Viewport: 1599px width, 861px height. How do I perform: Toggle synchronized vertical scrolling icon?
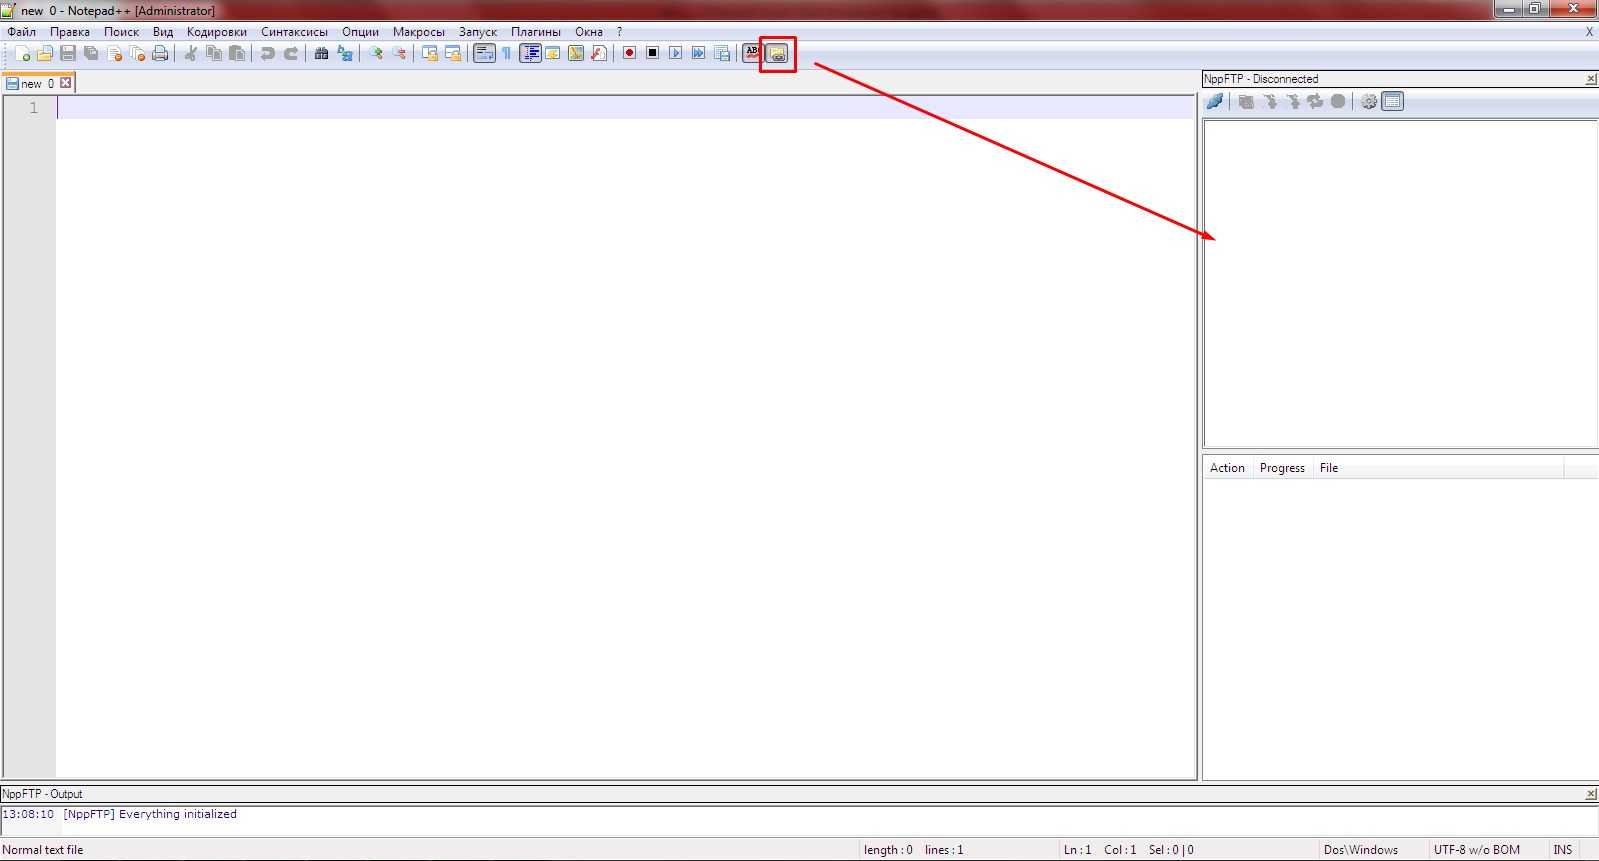(x=429, y=53)
